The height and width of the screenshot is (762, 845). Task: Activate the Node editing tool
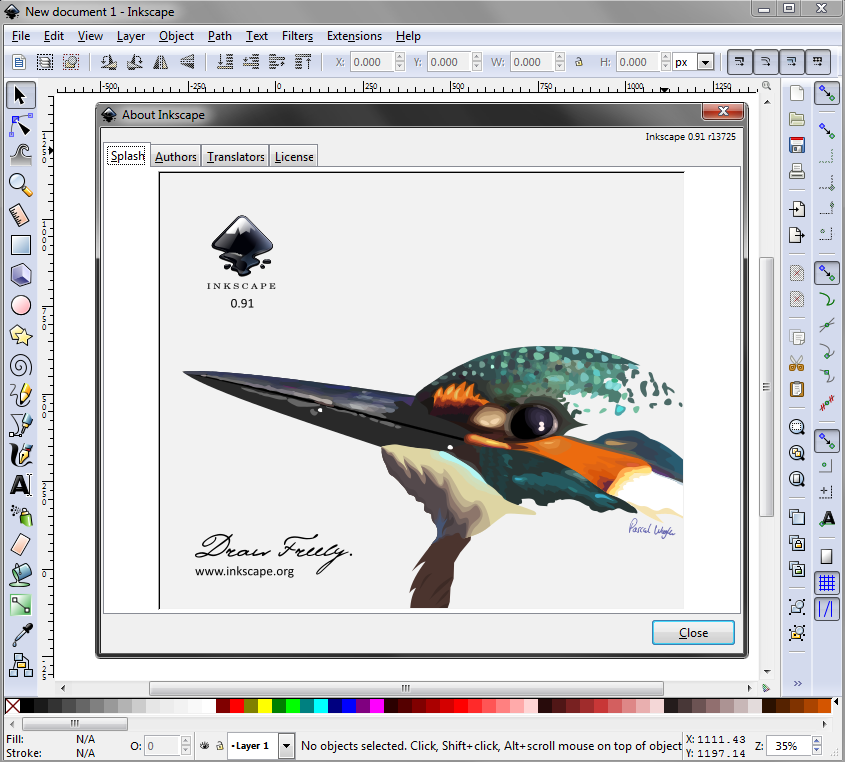click(x=21, y=125)
